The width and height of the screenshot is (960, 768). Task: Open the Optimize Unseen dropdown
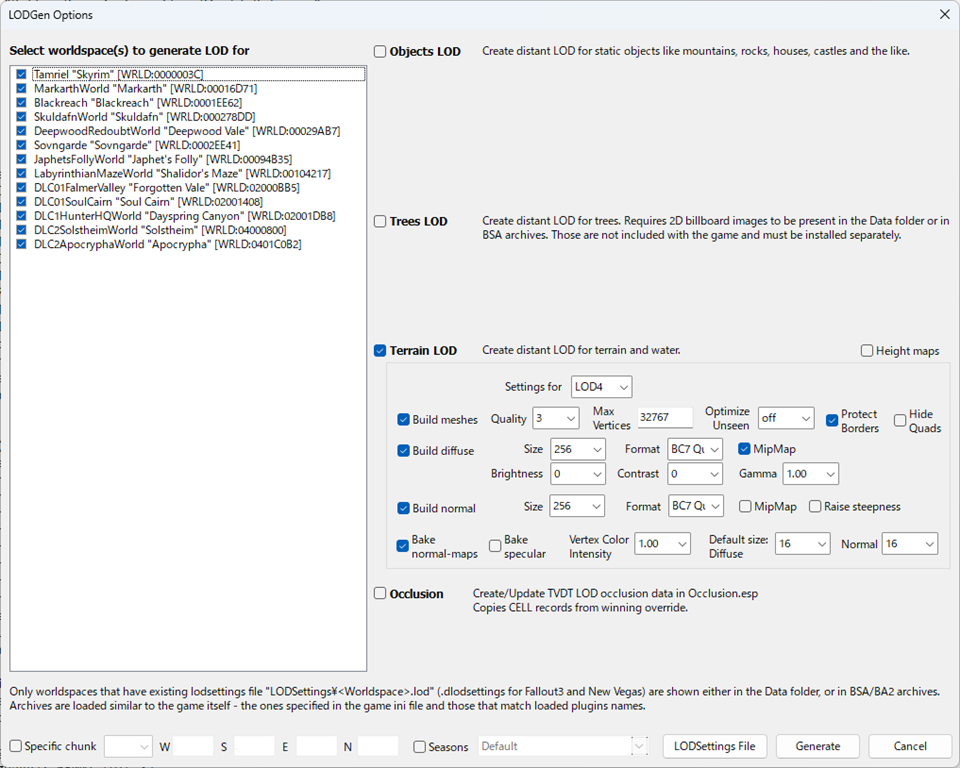point(786,418)
